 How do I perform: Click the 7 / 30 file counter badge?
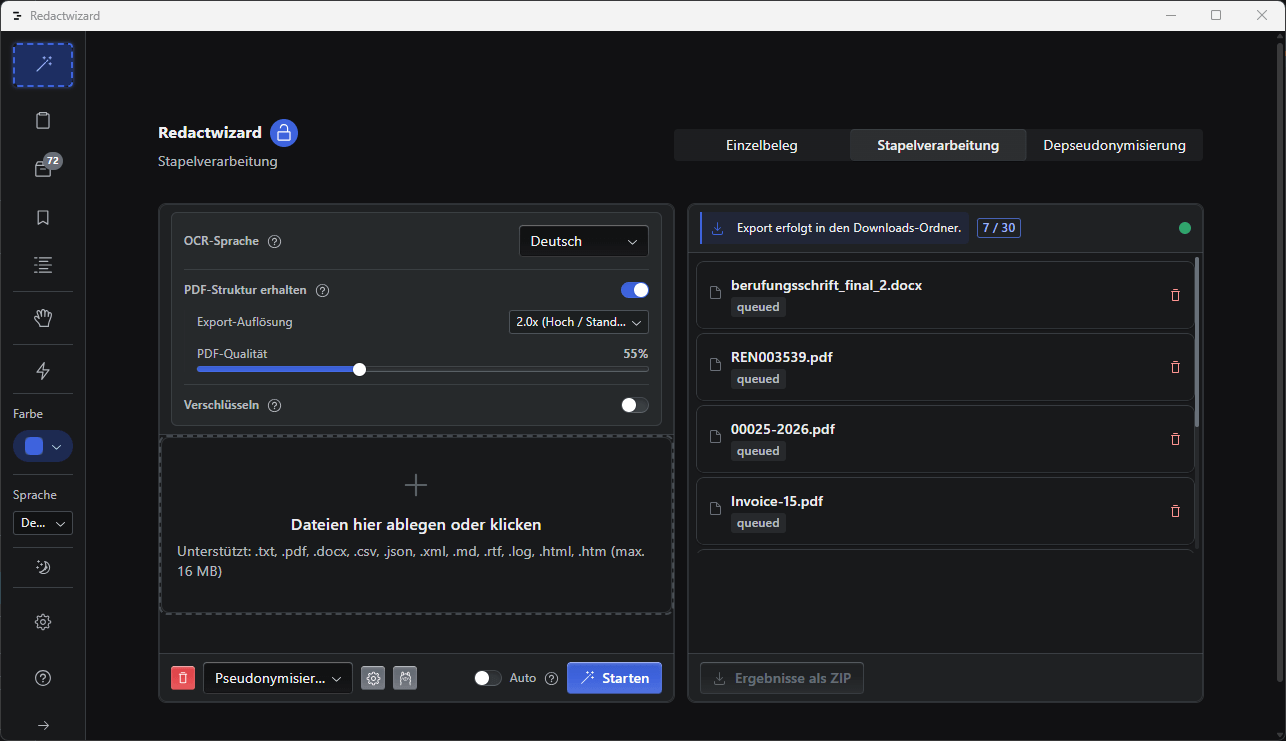pyautogui.click(x=999, y=228)
